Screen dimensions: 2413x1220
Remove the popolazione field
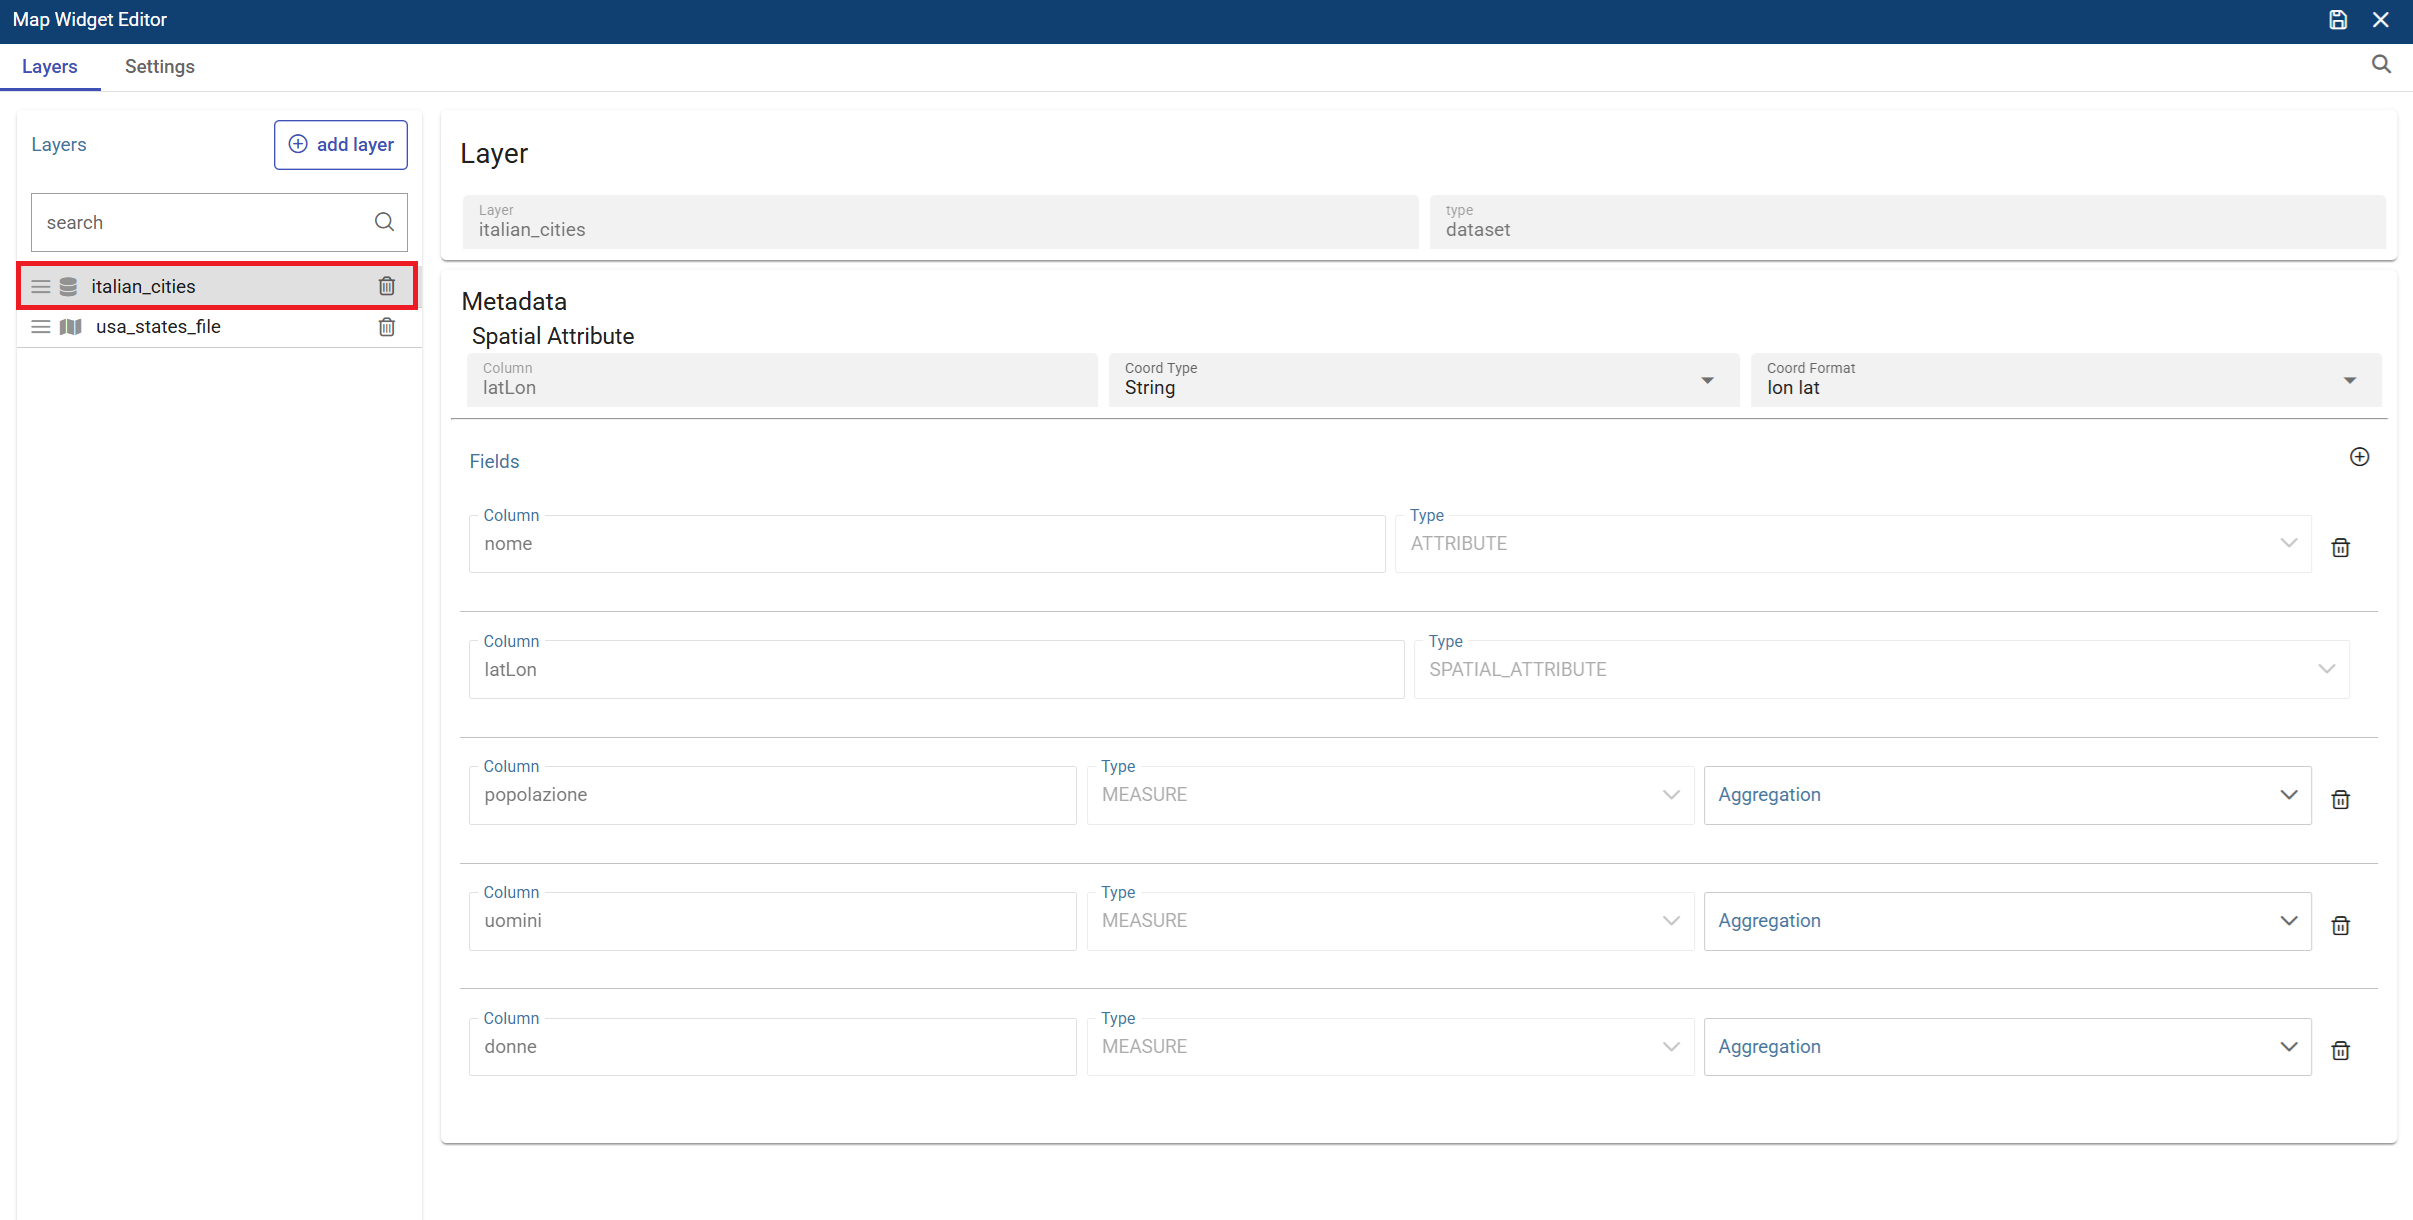[x=2341, y=799]
